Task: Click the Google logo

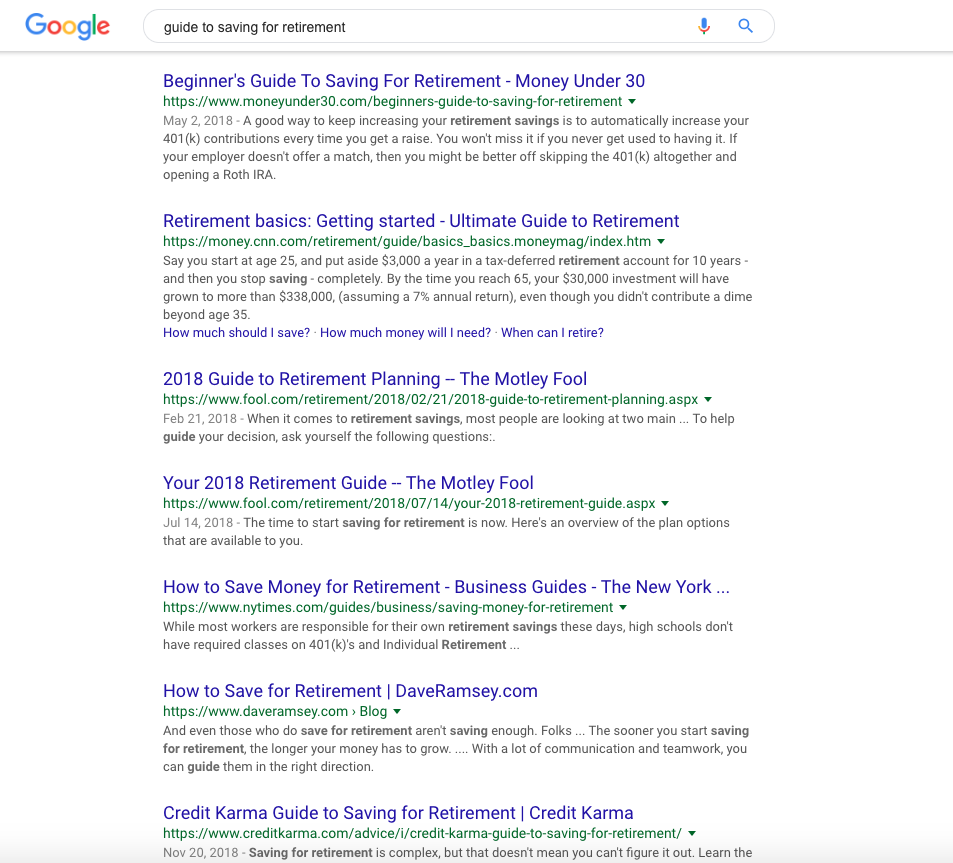Action: coord(67,27)
